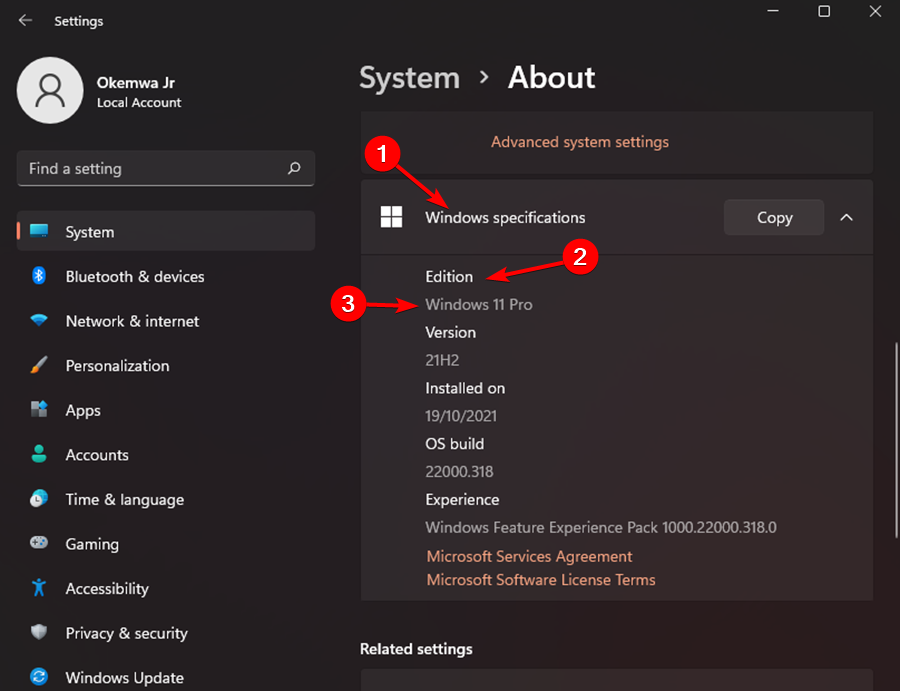This screenshot has height=691, width=900.
Task: Click the Copy button for Windows specifications
Action: pos(773,217)
